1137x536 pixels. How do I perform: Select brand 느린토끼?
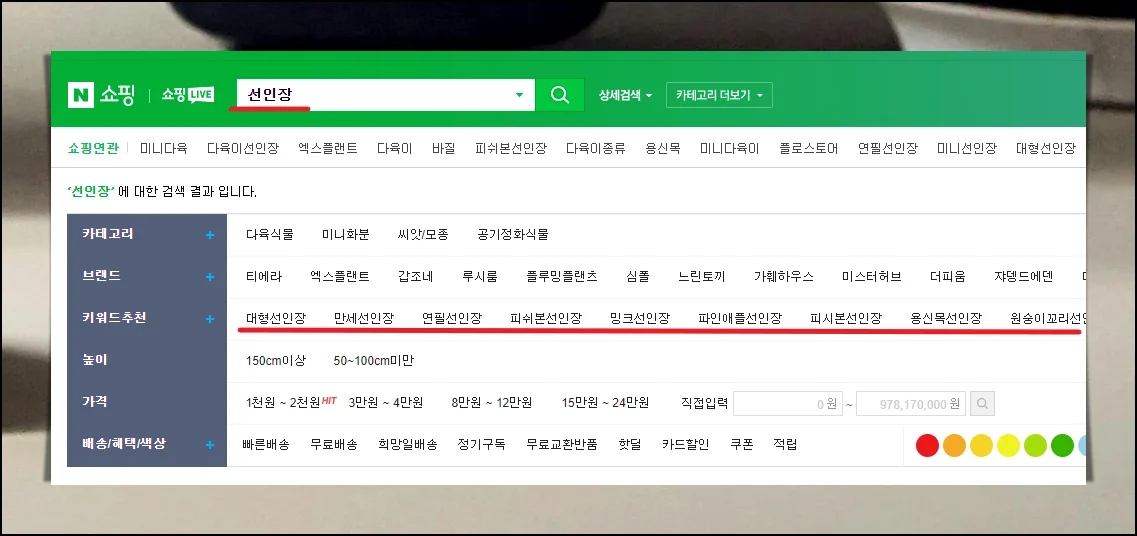coord(702,277)
